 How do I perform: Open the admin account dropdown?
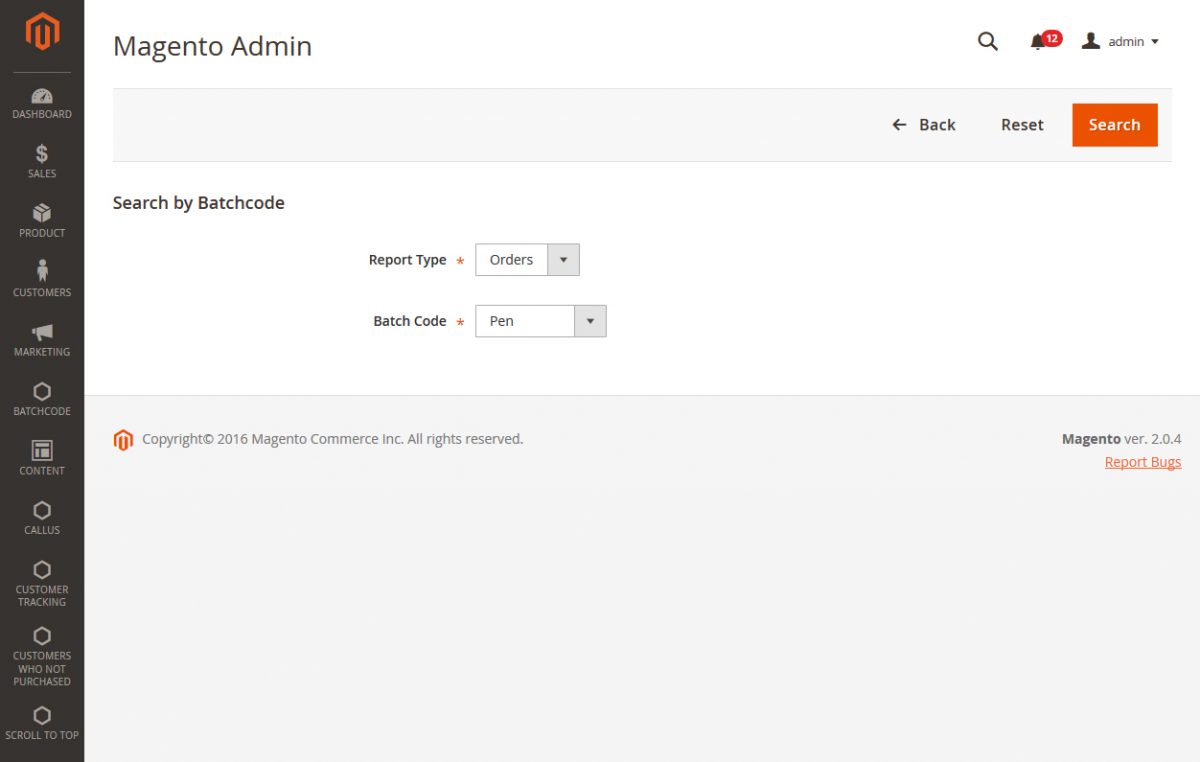(x=1120, y=41)
